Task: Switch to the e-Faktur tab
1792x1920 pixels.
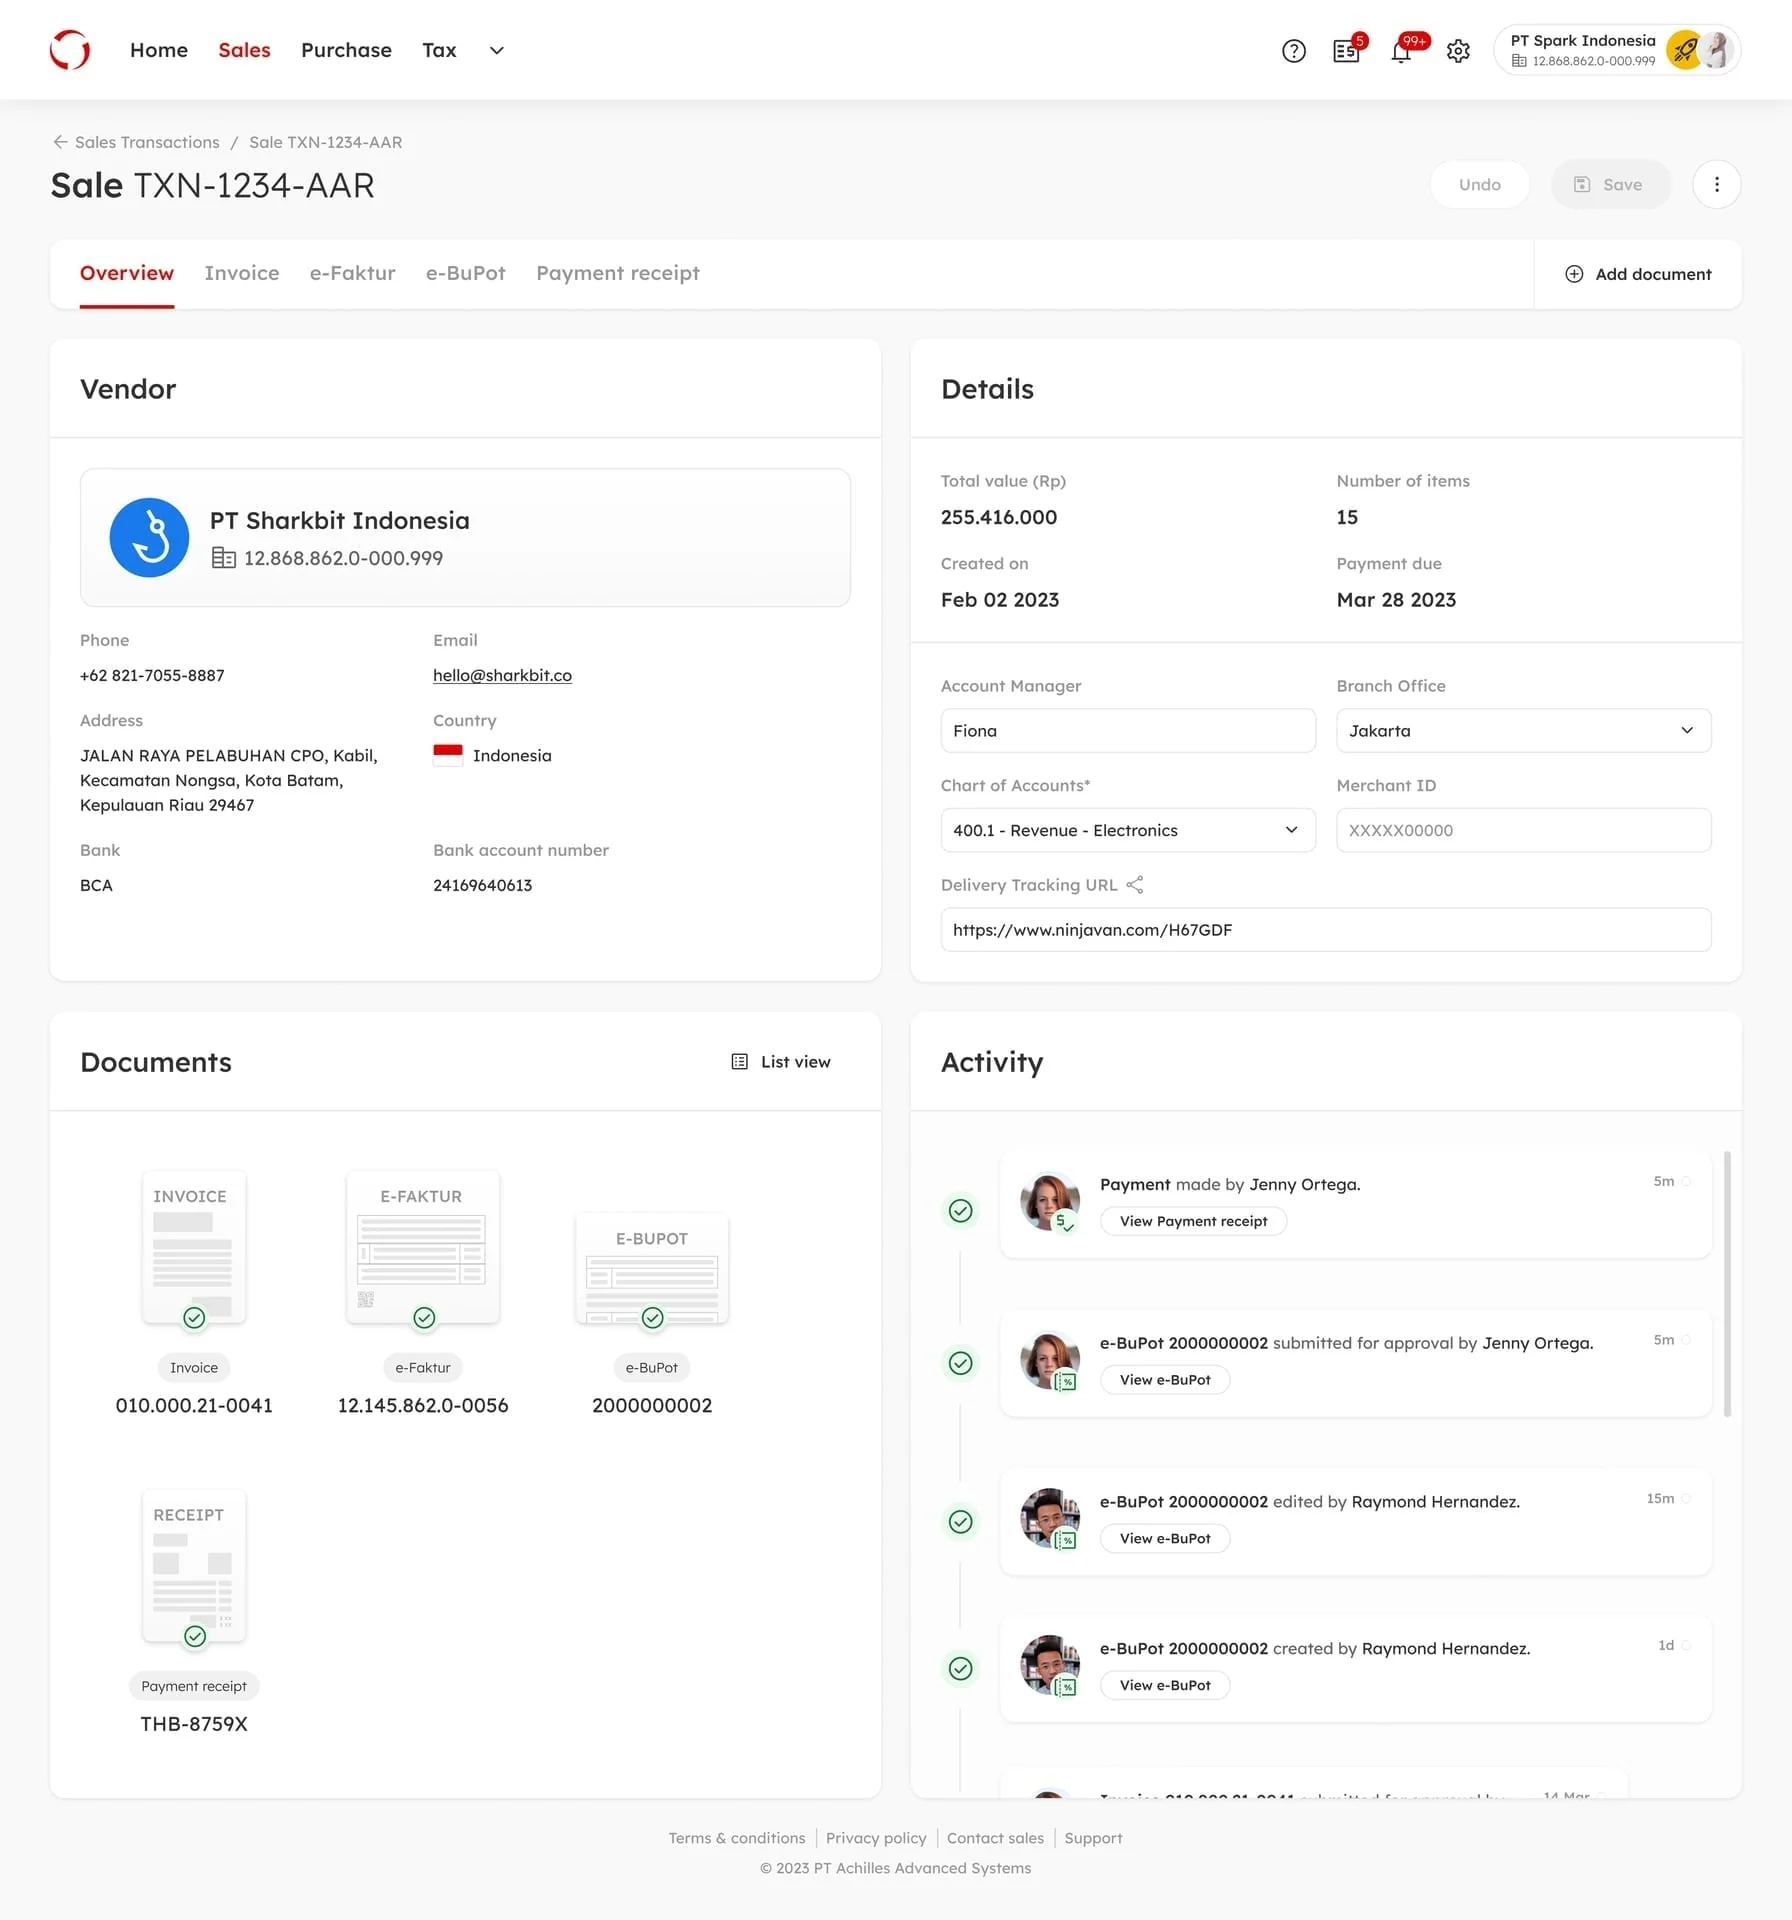Action: click(x=352, y=274)
